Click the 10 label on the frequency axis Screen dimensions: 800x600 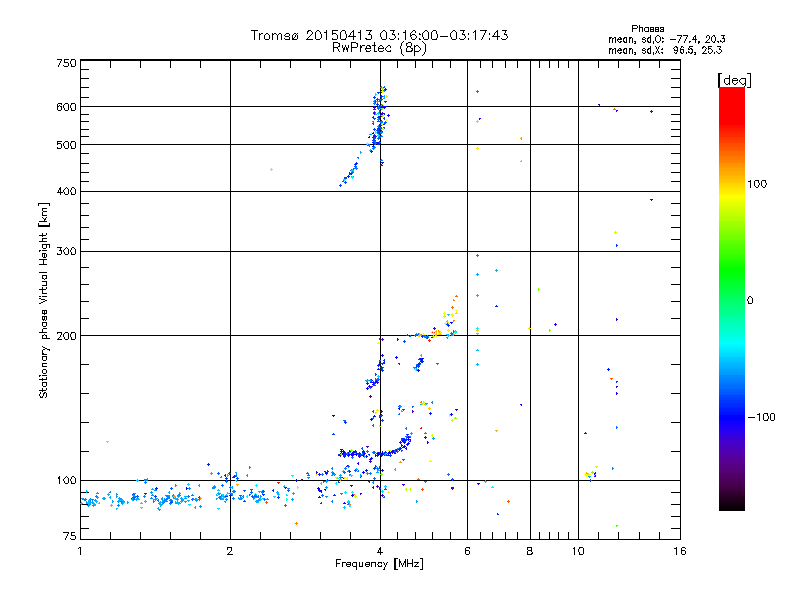pyautogui.click(x=578, y=551)
